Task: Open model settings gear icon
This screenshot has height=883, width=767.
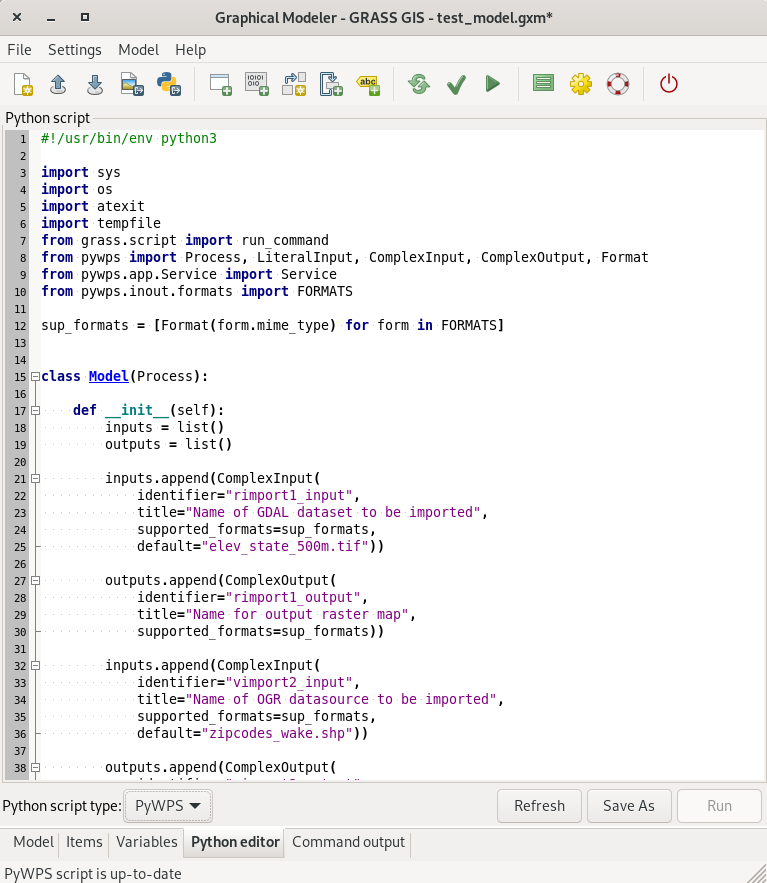Action: point(581,84)
